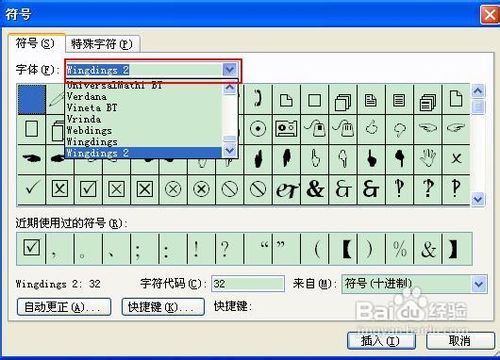The image size is (500, 360).
Task: Select the tall portrait rectangle symbol
Action: click(31, 129)
